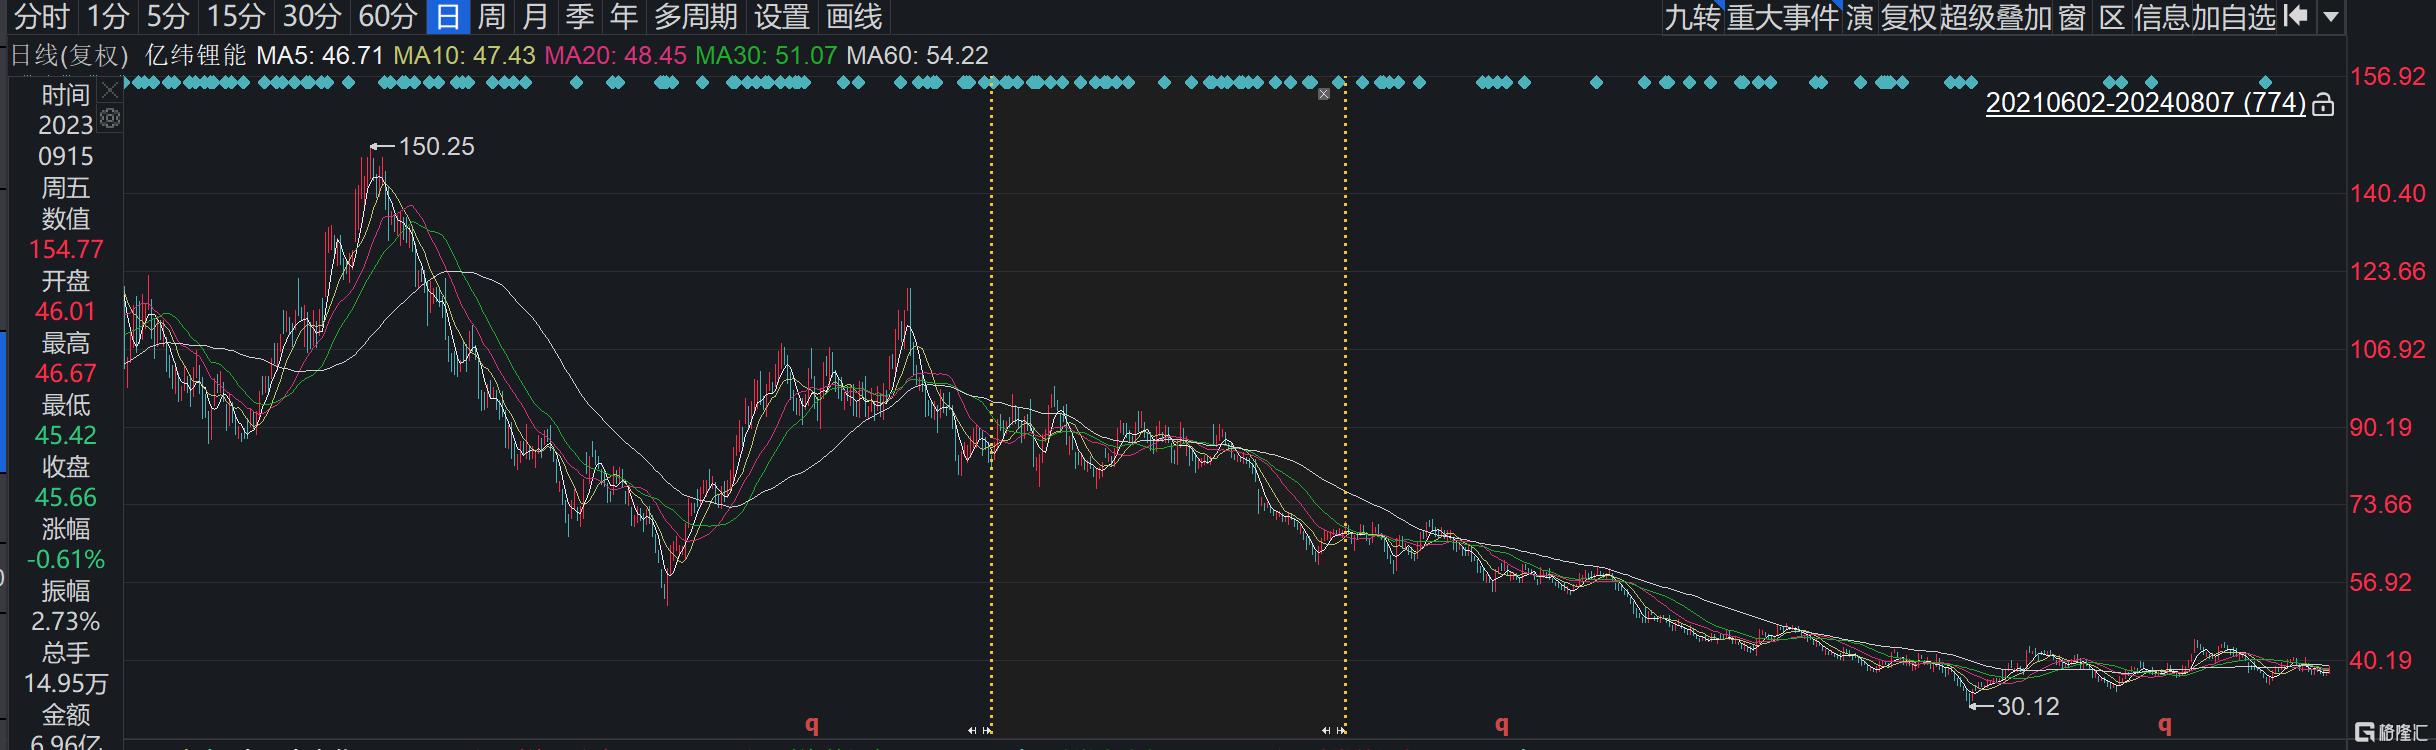Viewport: 2436px width, 750px height.
Task: Click the 30.12 low price annotation
Action: coord(2028,706)
